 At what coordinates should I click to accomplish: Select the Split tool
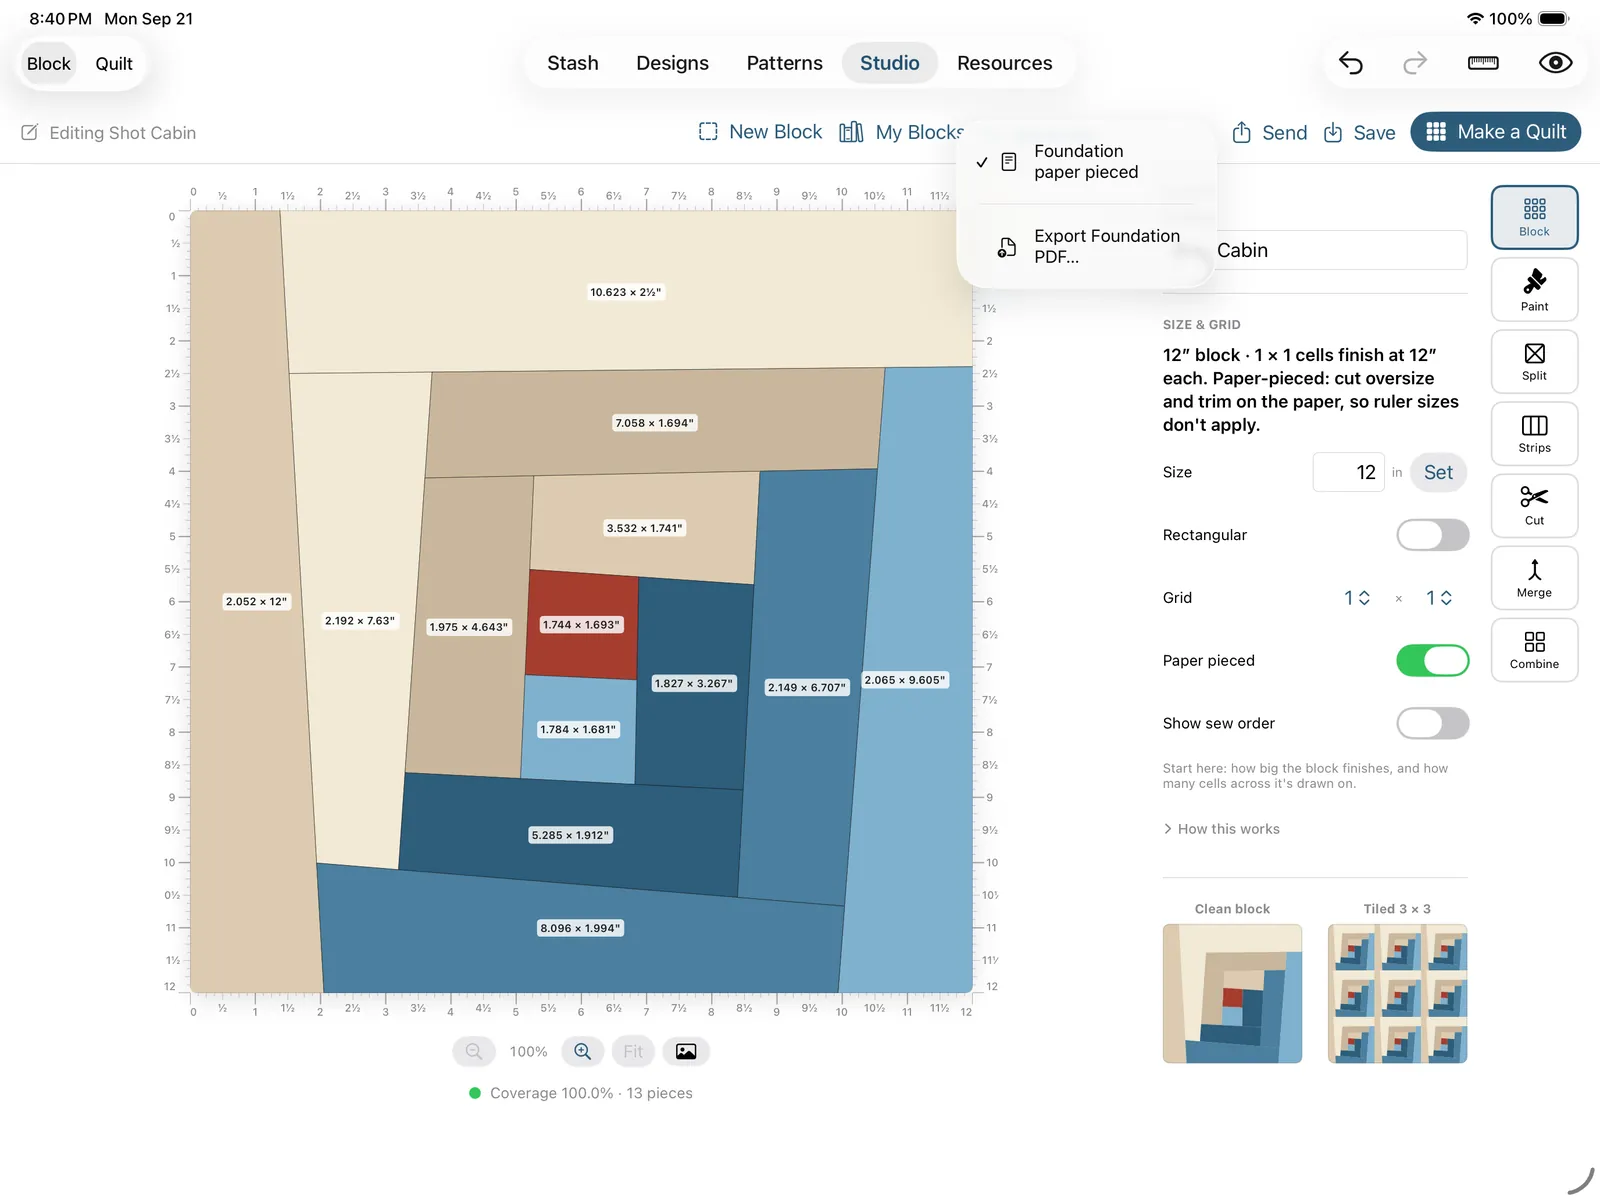coord(1534,362)
